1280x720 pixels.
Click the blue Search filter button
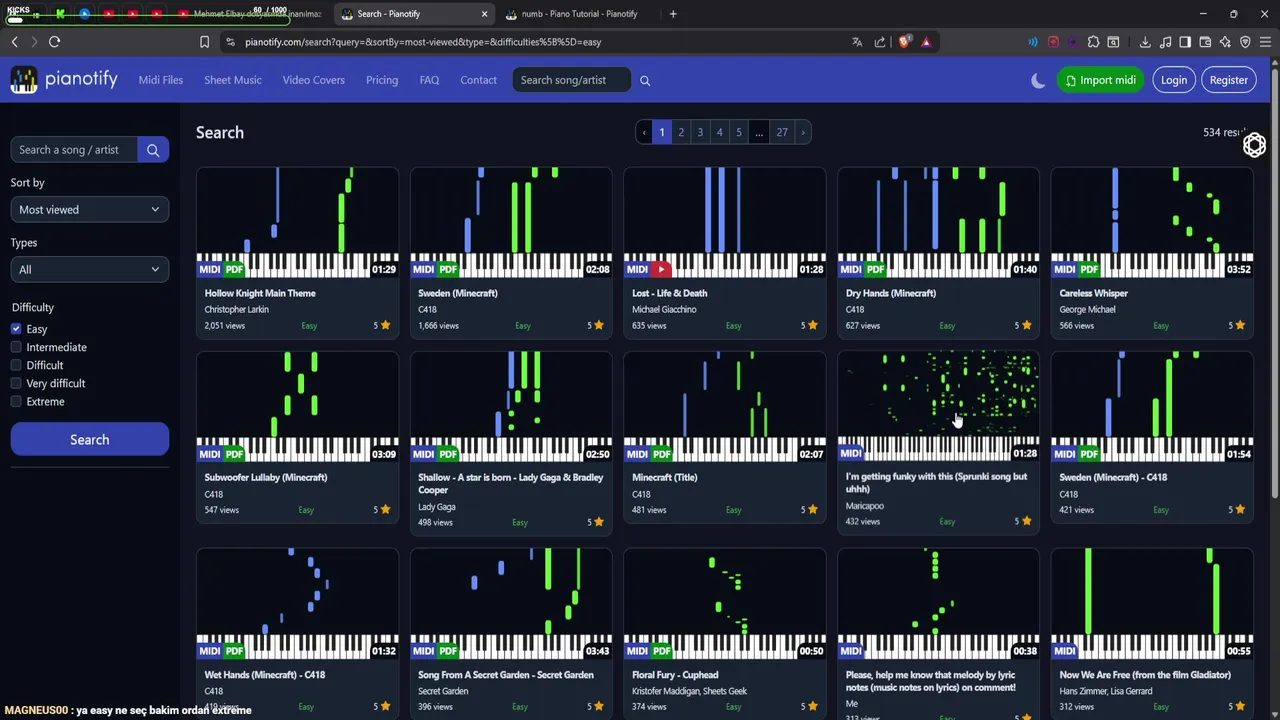tap(89, 440)
